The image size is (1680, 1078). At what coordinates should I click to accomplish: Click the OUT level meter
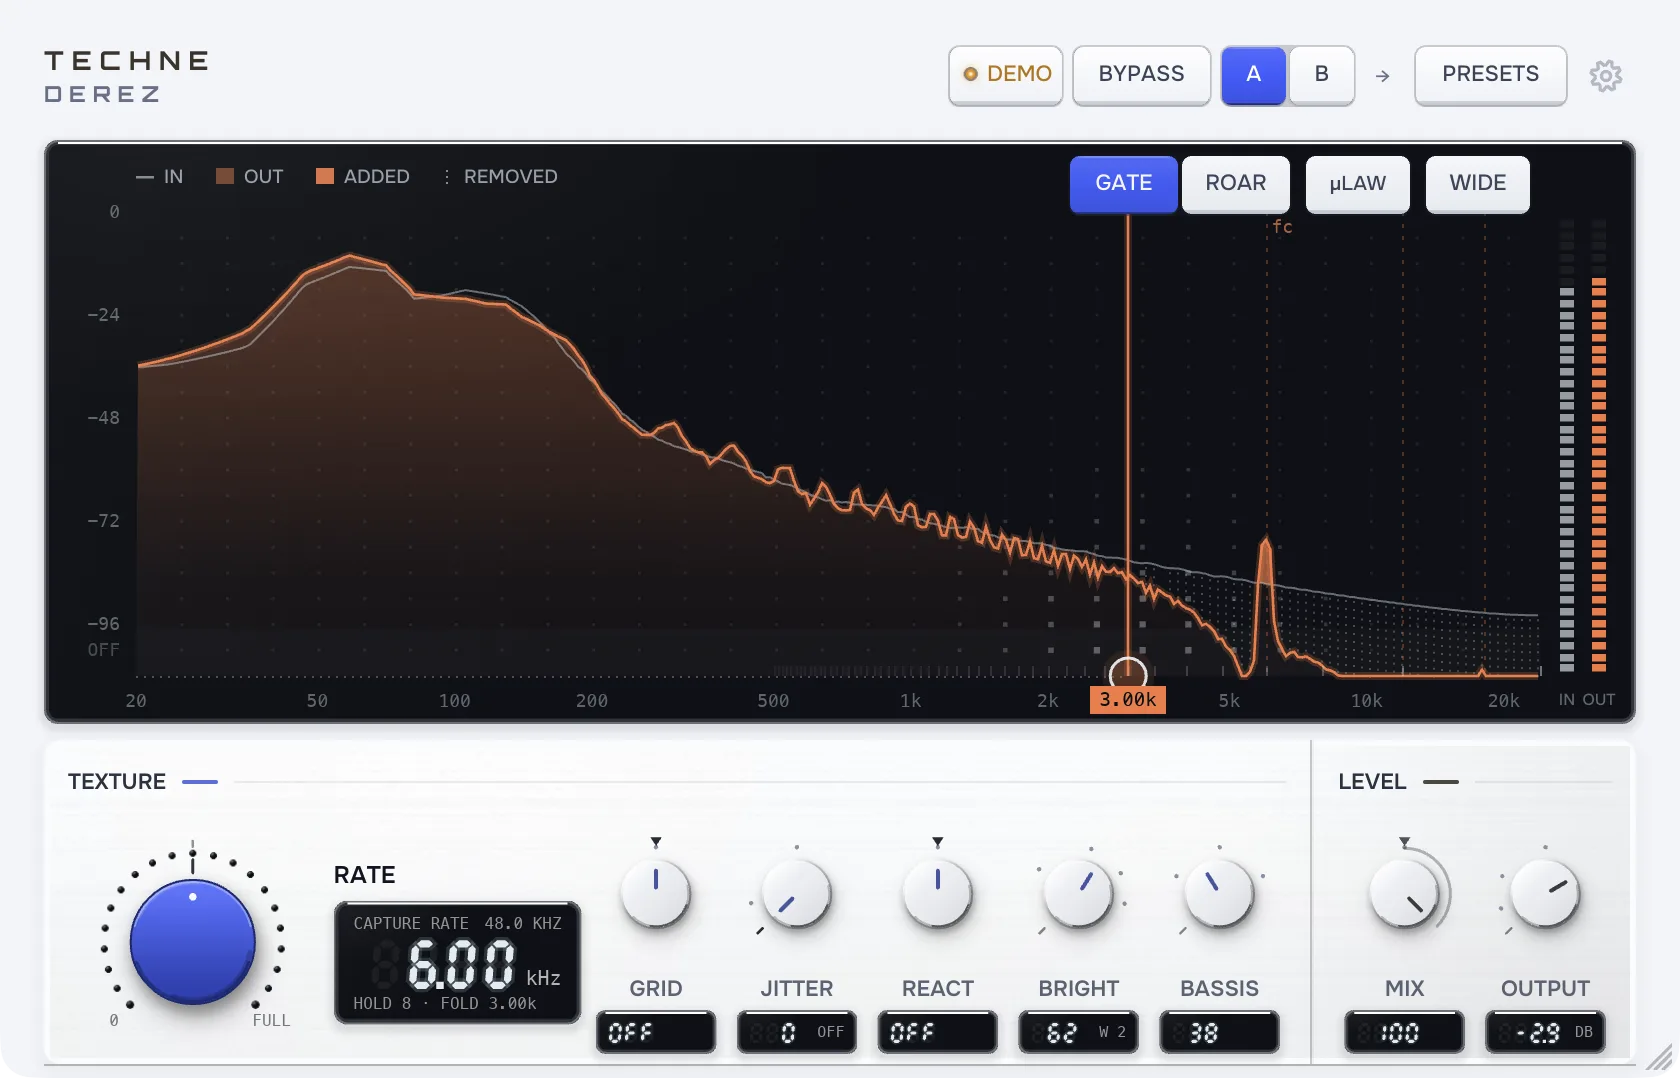1599,446
